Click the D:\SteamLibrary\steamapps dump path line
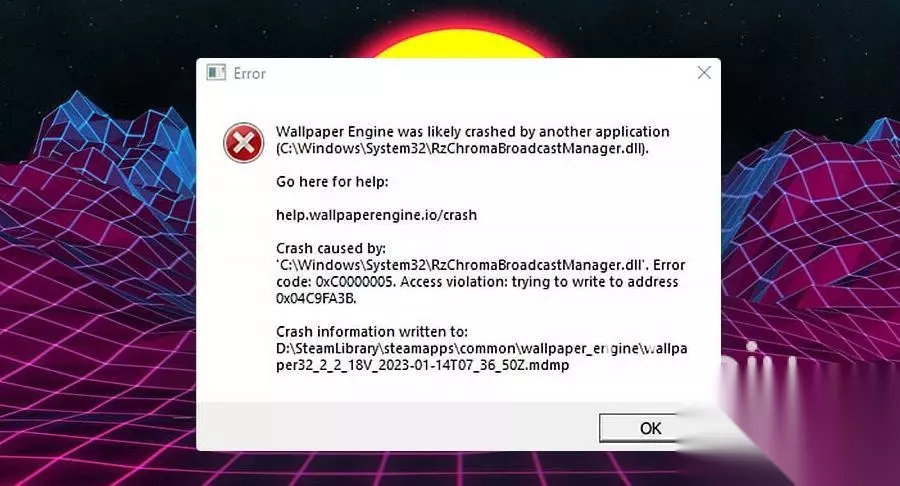This screenshot has height=486, width=900. 482,348
